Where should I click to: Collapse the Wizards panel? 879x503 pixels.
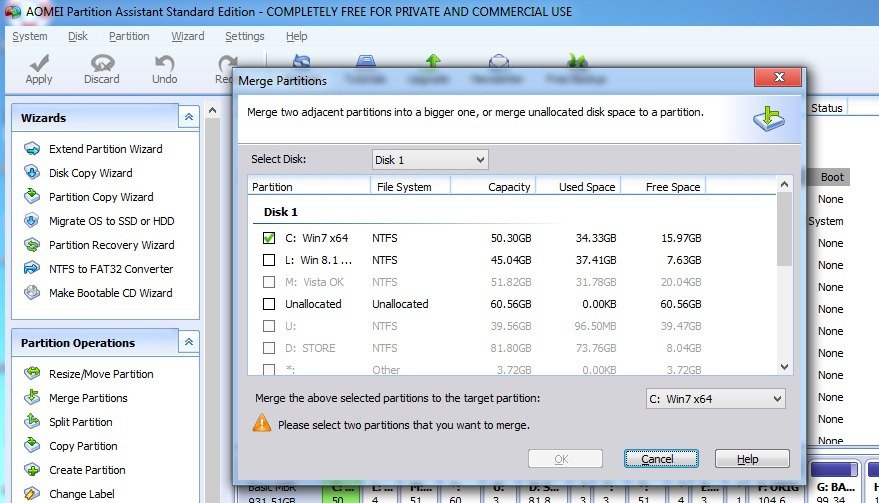point(189,117)
